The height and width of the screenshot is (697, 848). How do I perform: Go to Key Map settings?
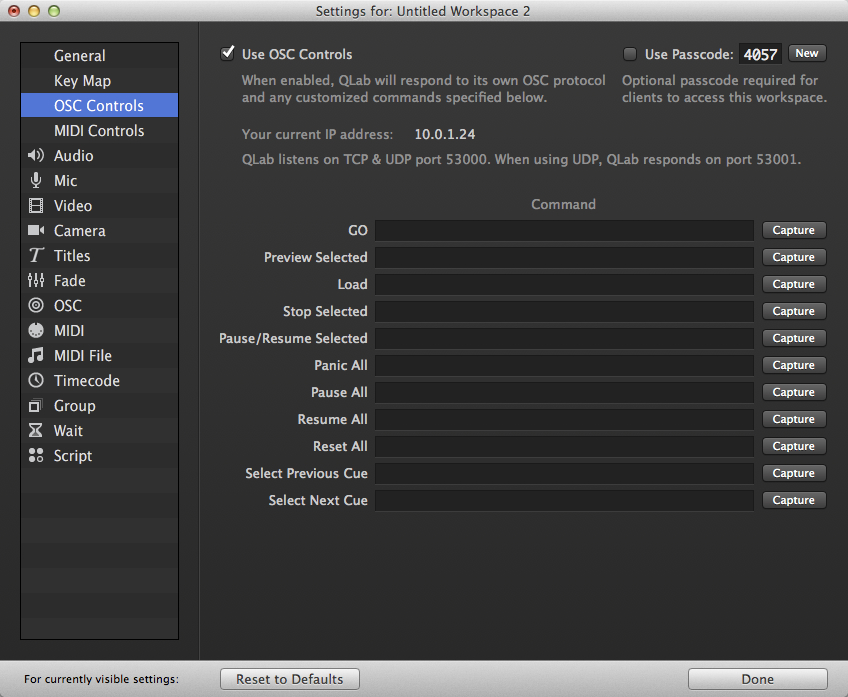[82, 81]
